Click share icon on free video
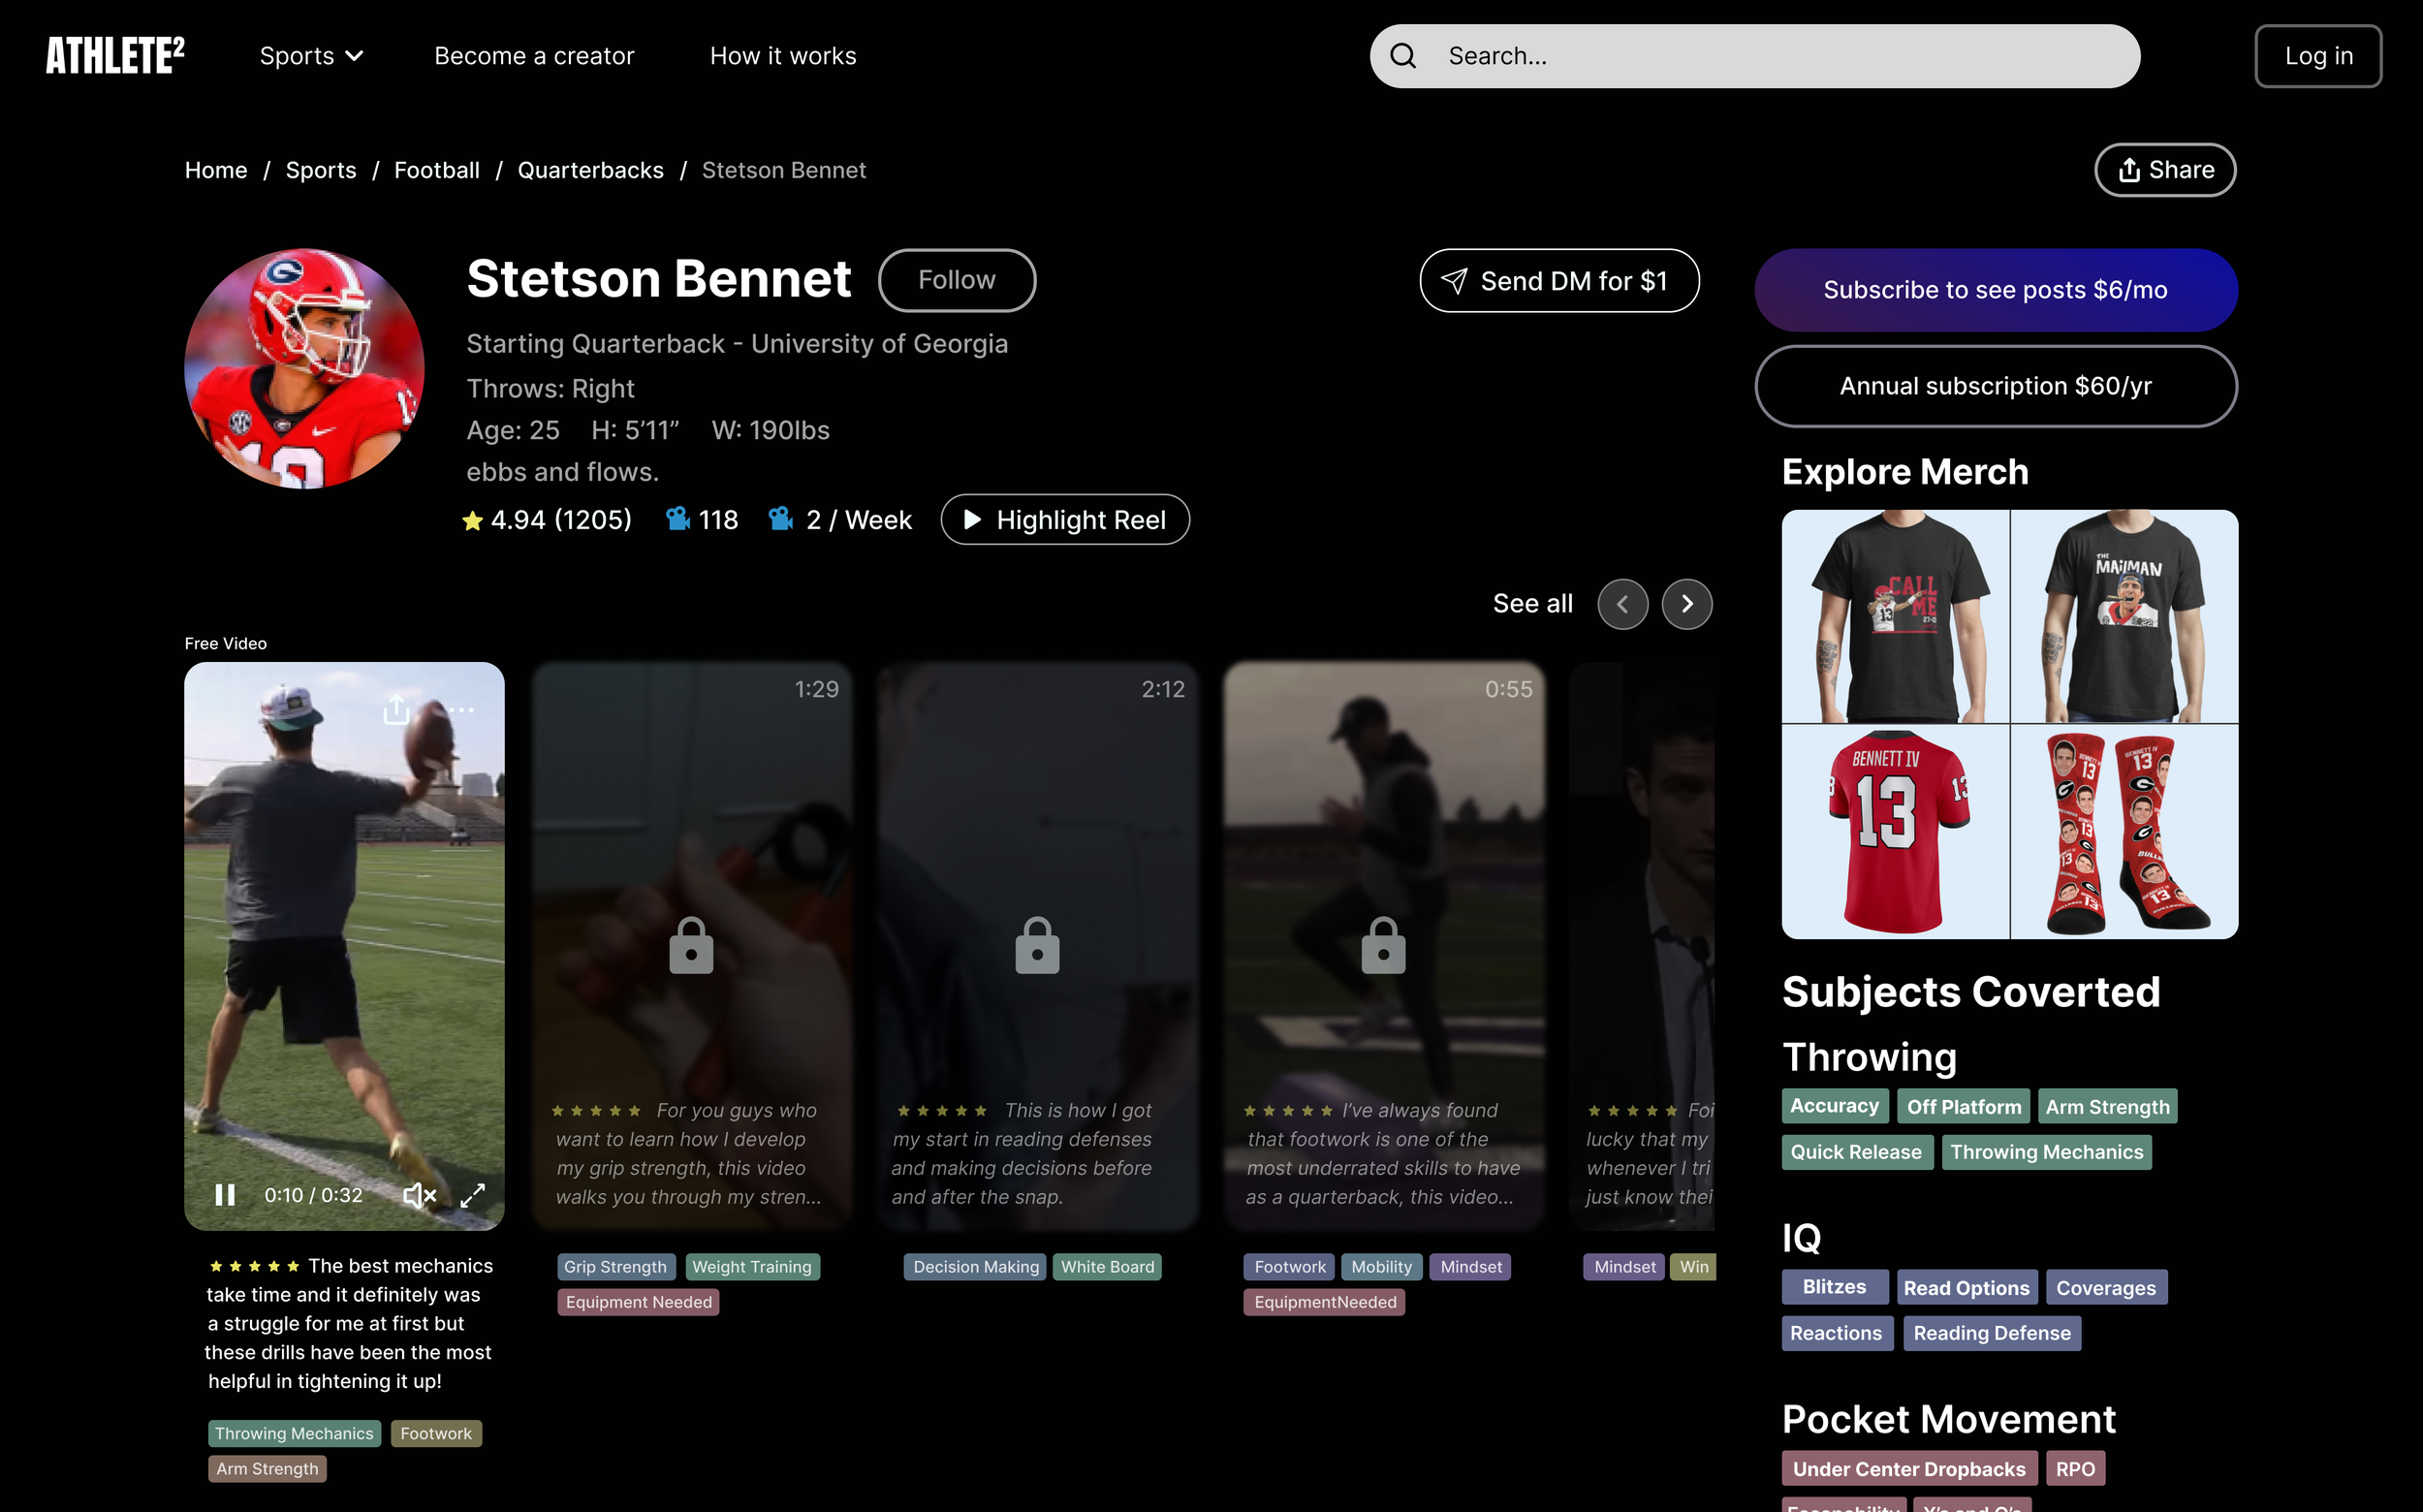 397,709
